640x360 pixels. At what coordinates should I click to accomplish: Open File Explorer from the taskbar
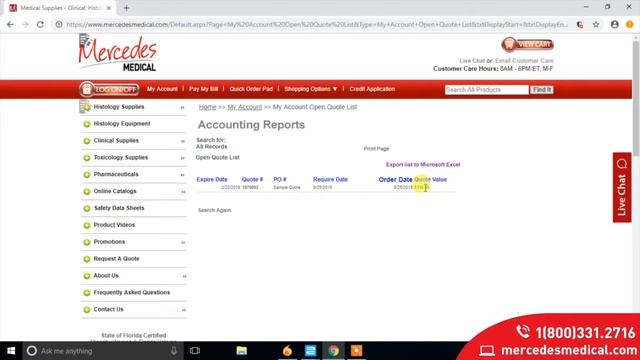242,351
